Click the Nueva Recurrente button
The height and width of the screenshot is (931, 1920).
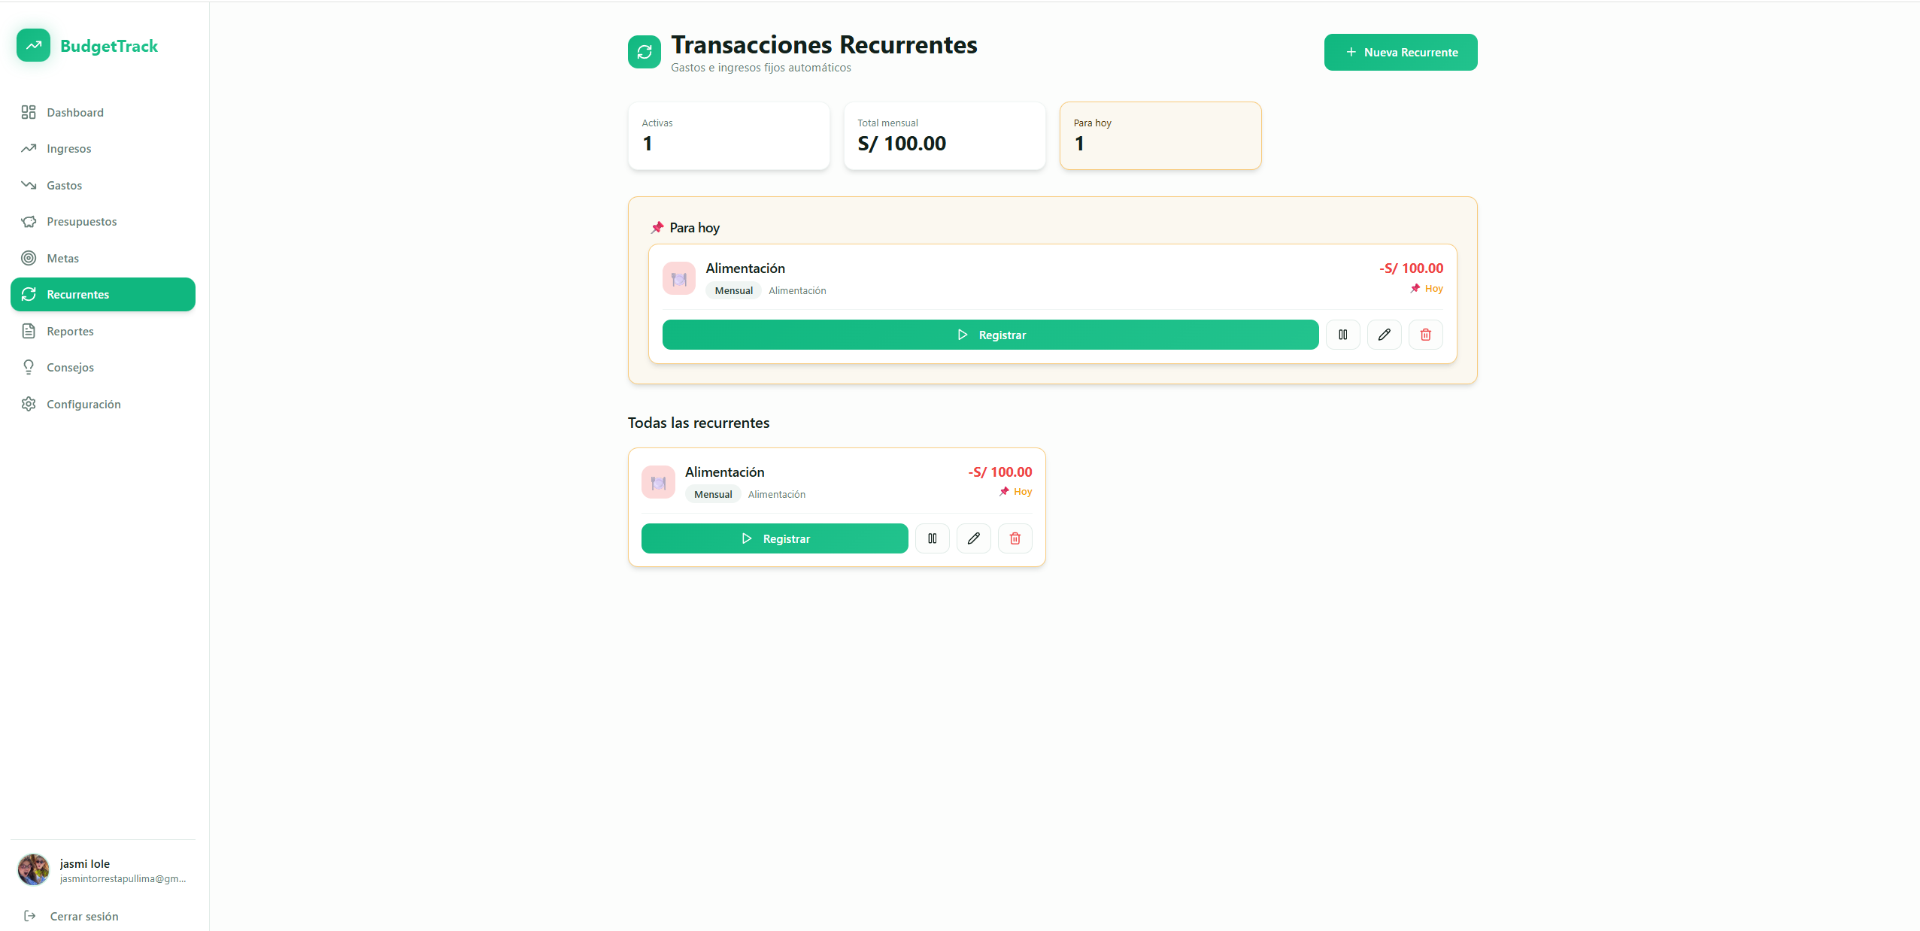[x=1400, y=52]
